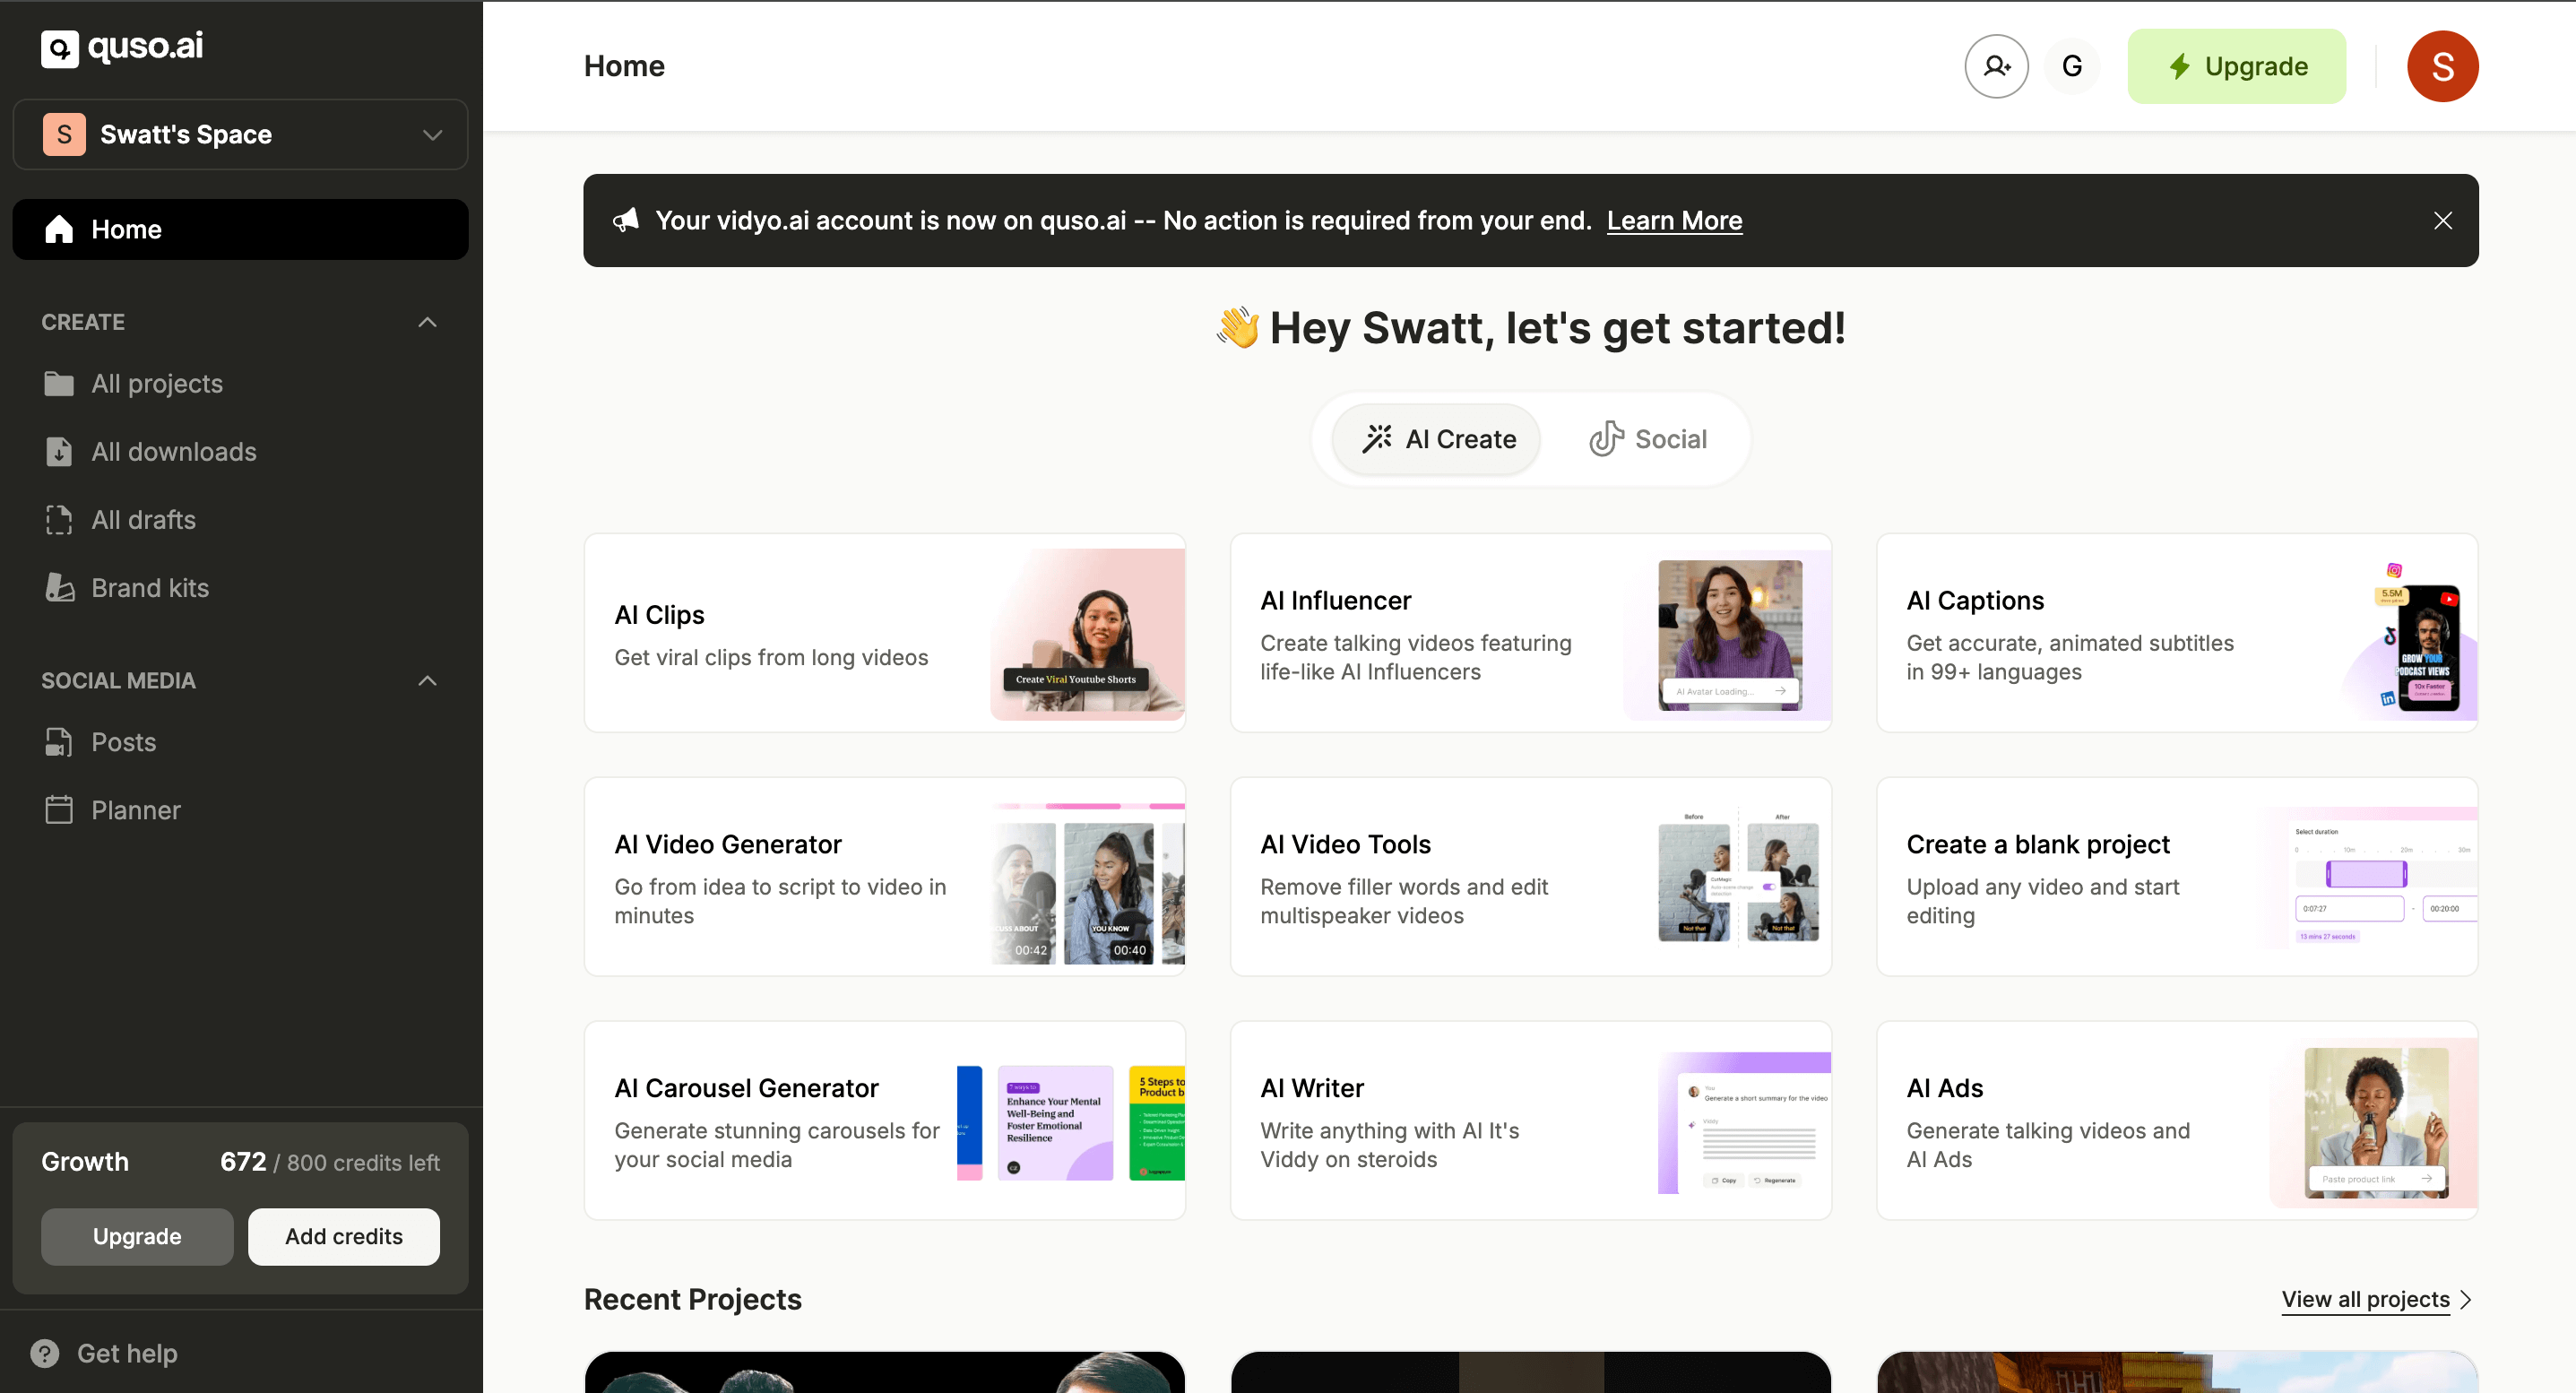Click the quso.ai logo icon
This screenshot has height=1393, width=2576.
click(x=59, y=48)
